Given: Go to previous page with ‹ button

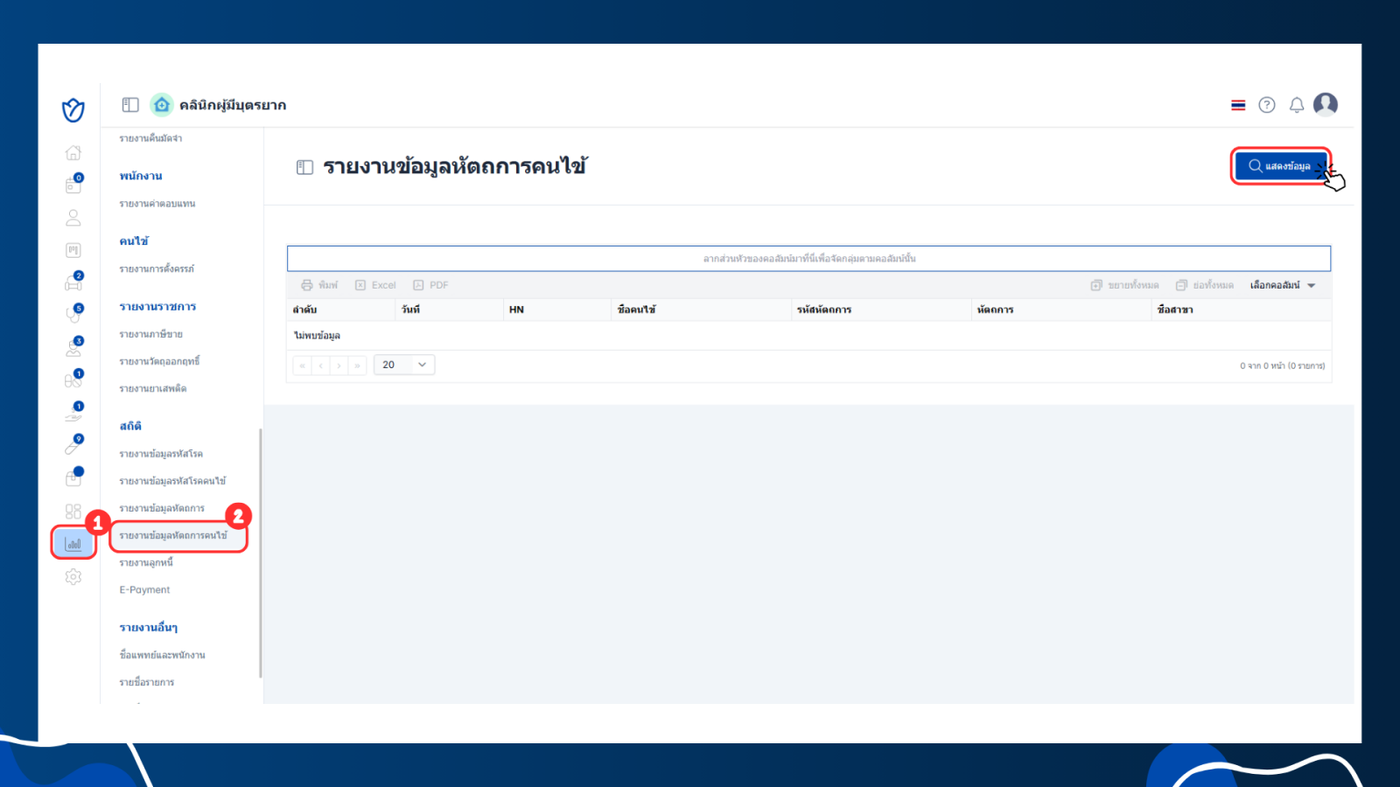Looking at the screenshot, I should [321, 365].
